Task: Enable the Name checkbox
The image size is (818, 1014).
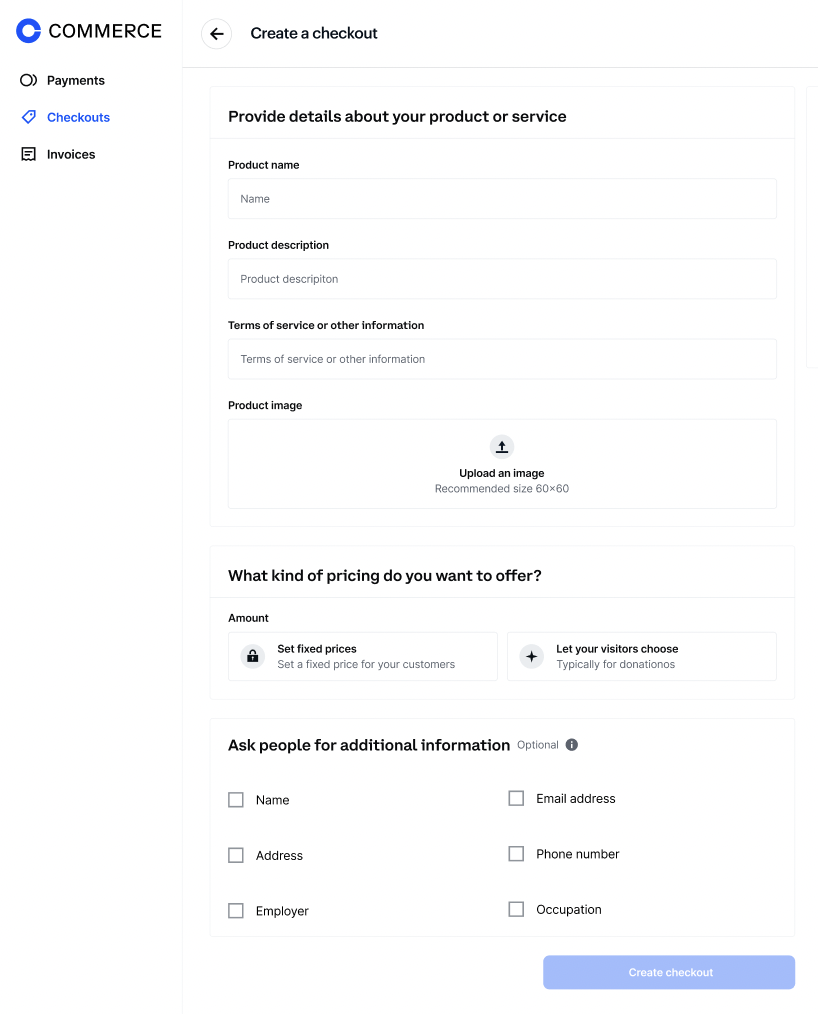Action: (236, 800)
